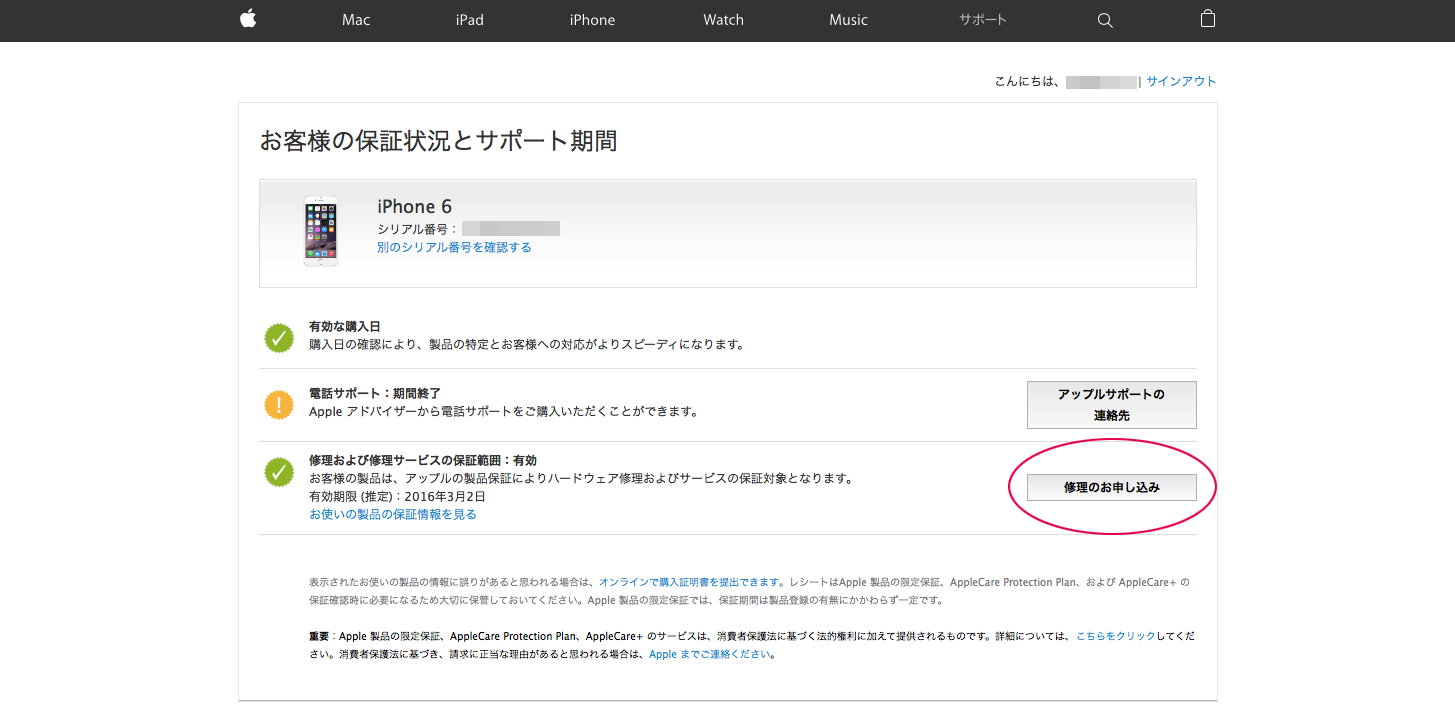Click the 有効な購入日 title text
The width and height of the screenshot is (1455, 716).
coord(345,327)
